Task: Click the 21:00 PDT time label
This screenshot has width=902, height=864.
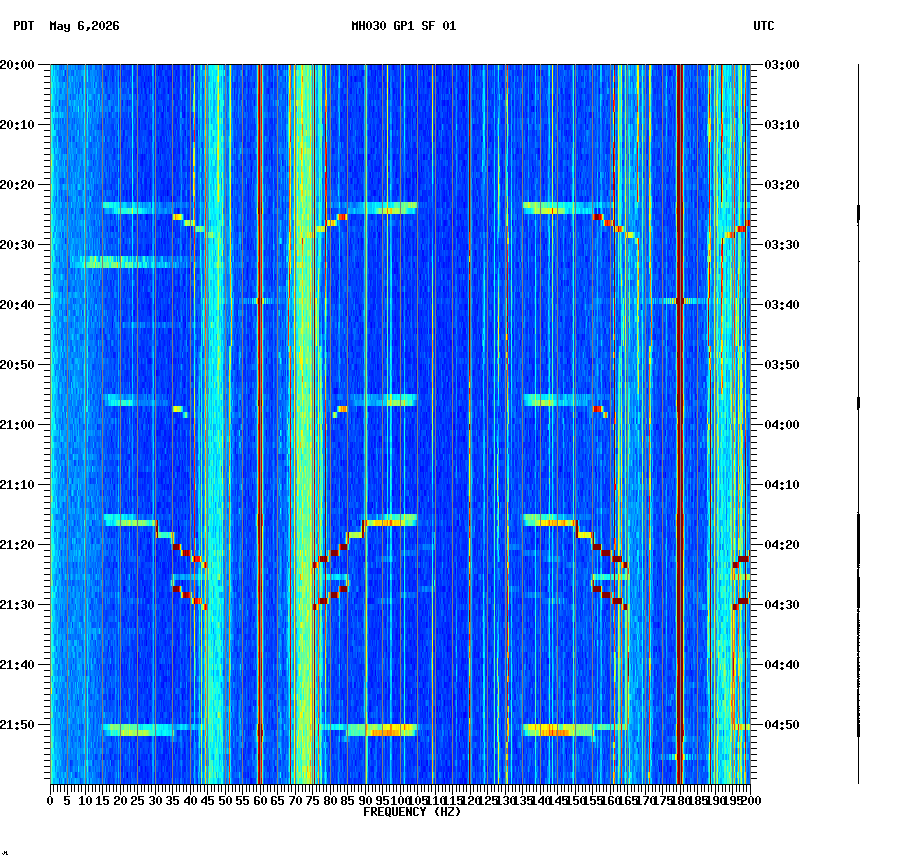Action: (17, 425)
